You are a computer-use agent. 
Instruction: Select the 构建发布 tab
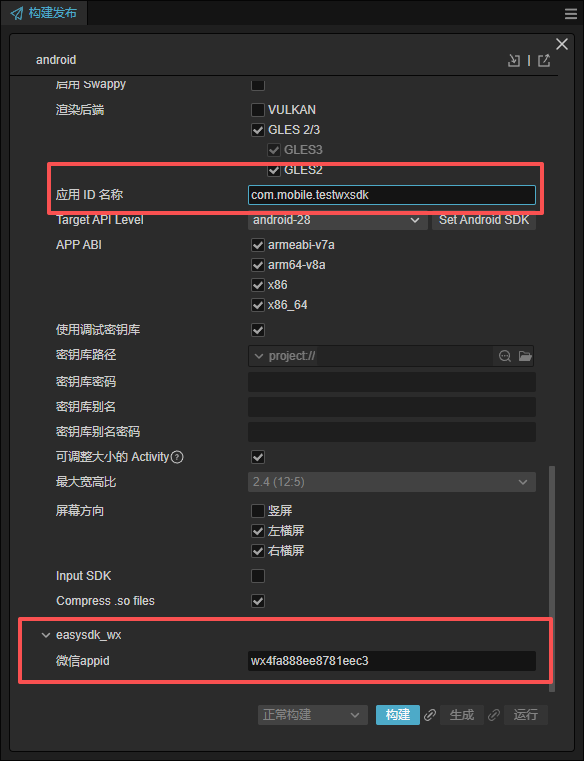point(44,13)
